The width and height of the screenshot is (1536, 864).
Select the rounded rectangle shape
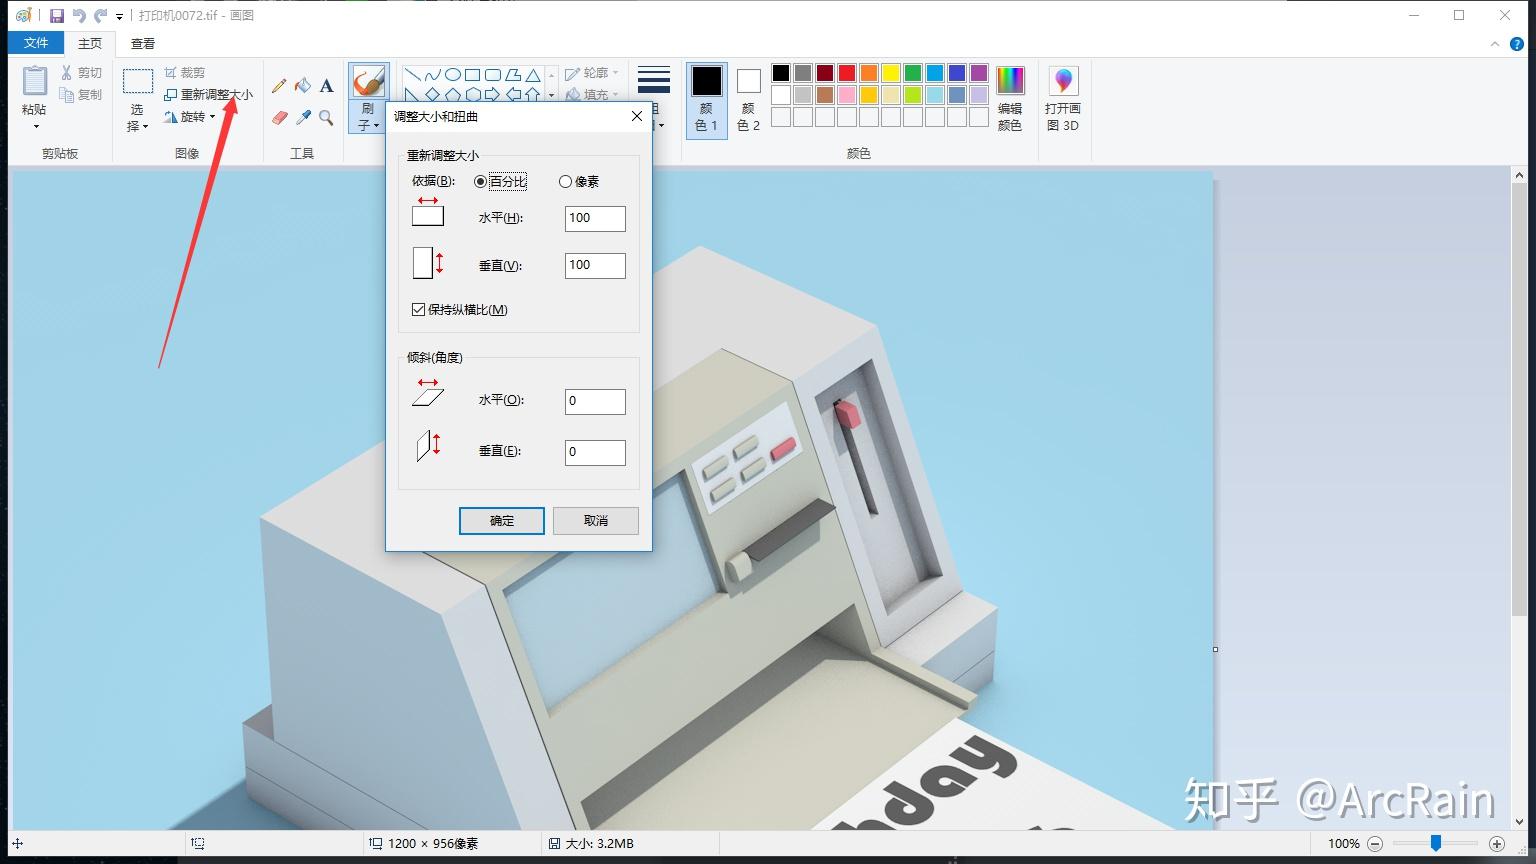pyautogui.click(x=492, y=75)
